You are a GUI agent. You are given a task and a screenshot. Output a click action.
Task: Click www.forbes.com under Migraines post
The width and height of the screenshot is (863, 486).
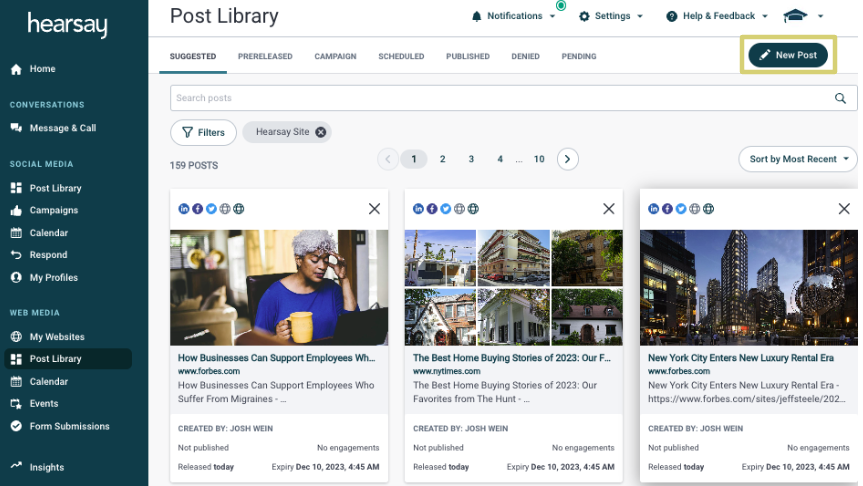tap(209, 372)
